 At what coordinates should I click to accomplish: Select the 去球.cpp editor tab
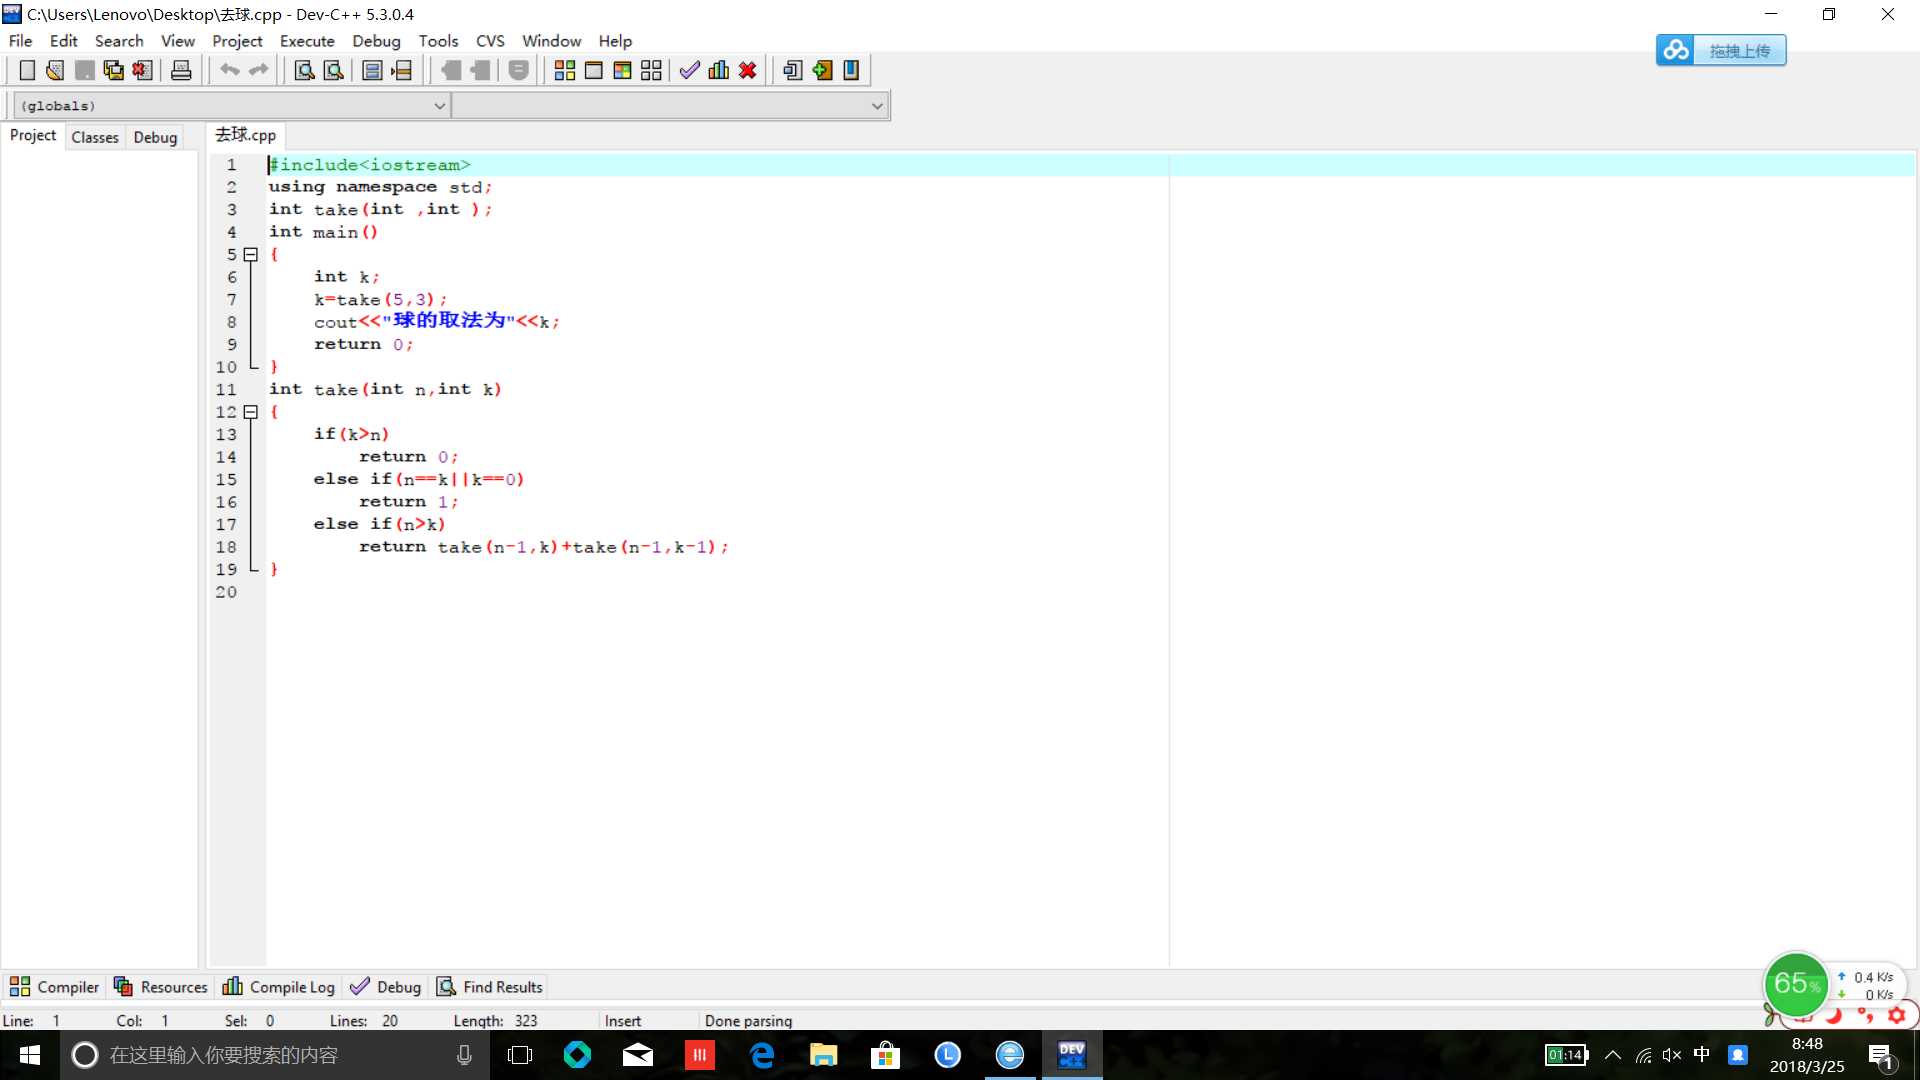coord(246,135)
